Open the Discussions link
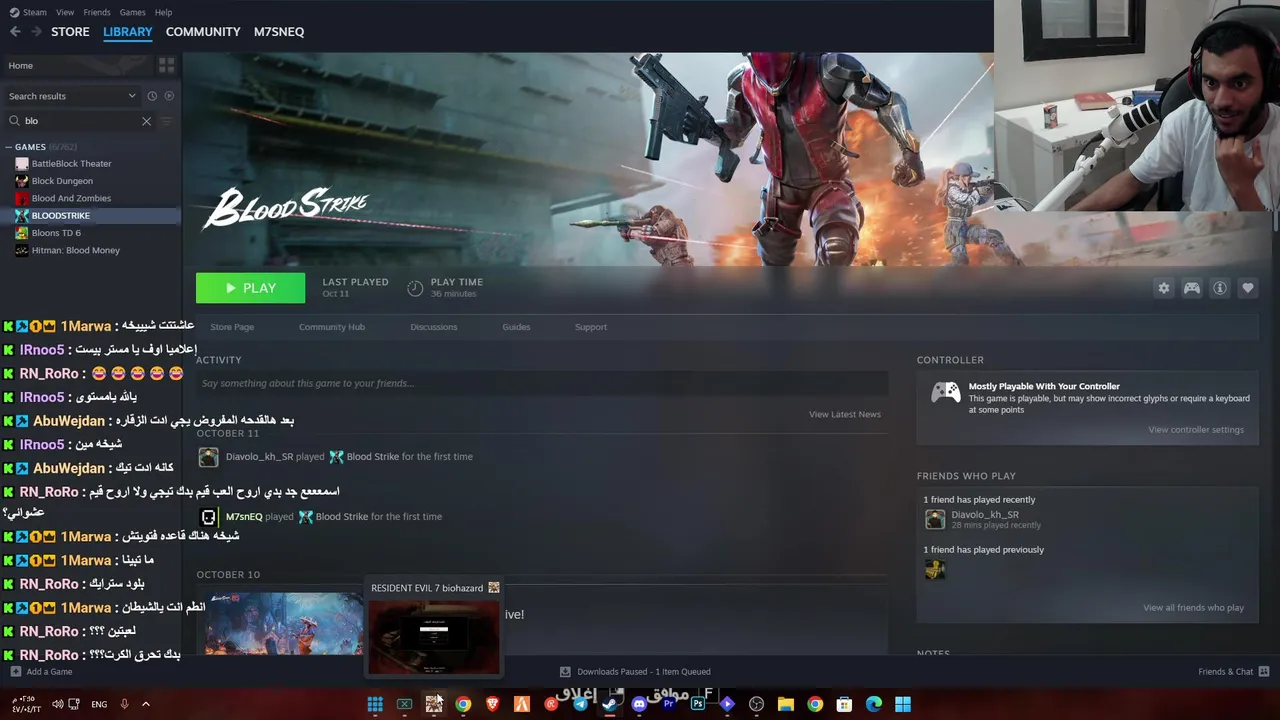The height and width of the screenshot is (720, 1280). pyautogui.click(x=434, y=327)
